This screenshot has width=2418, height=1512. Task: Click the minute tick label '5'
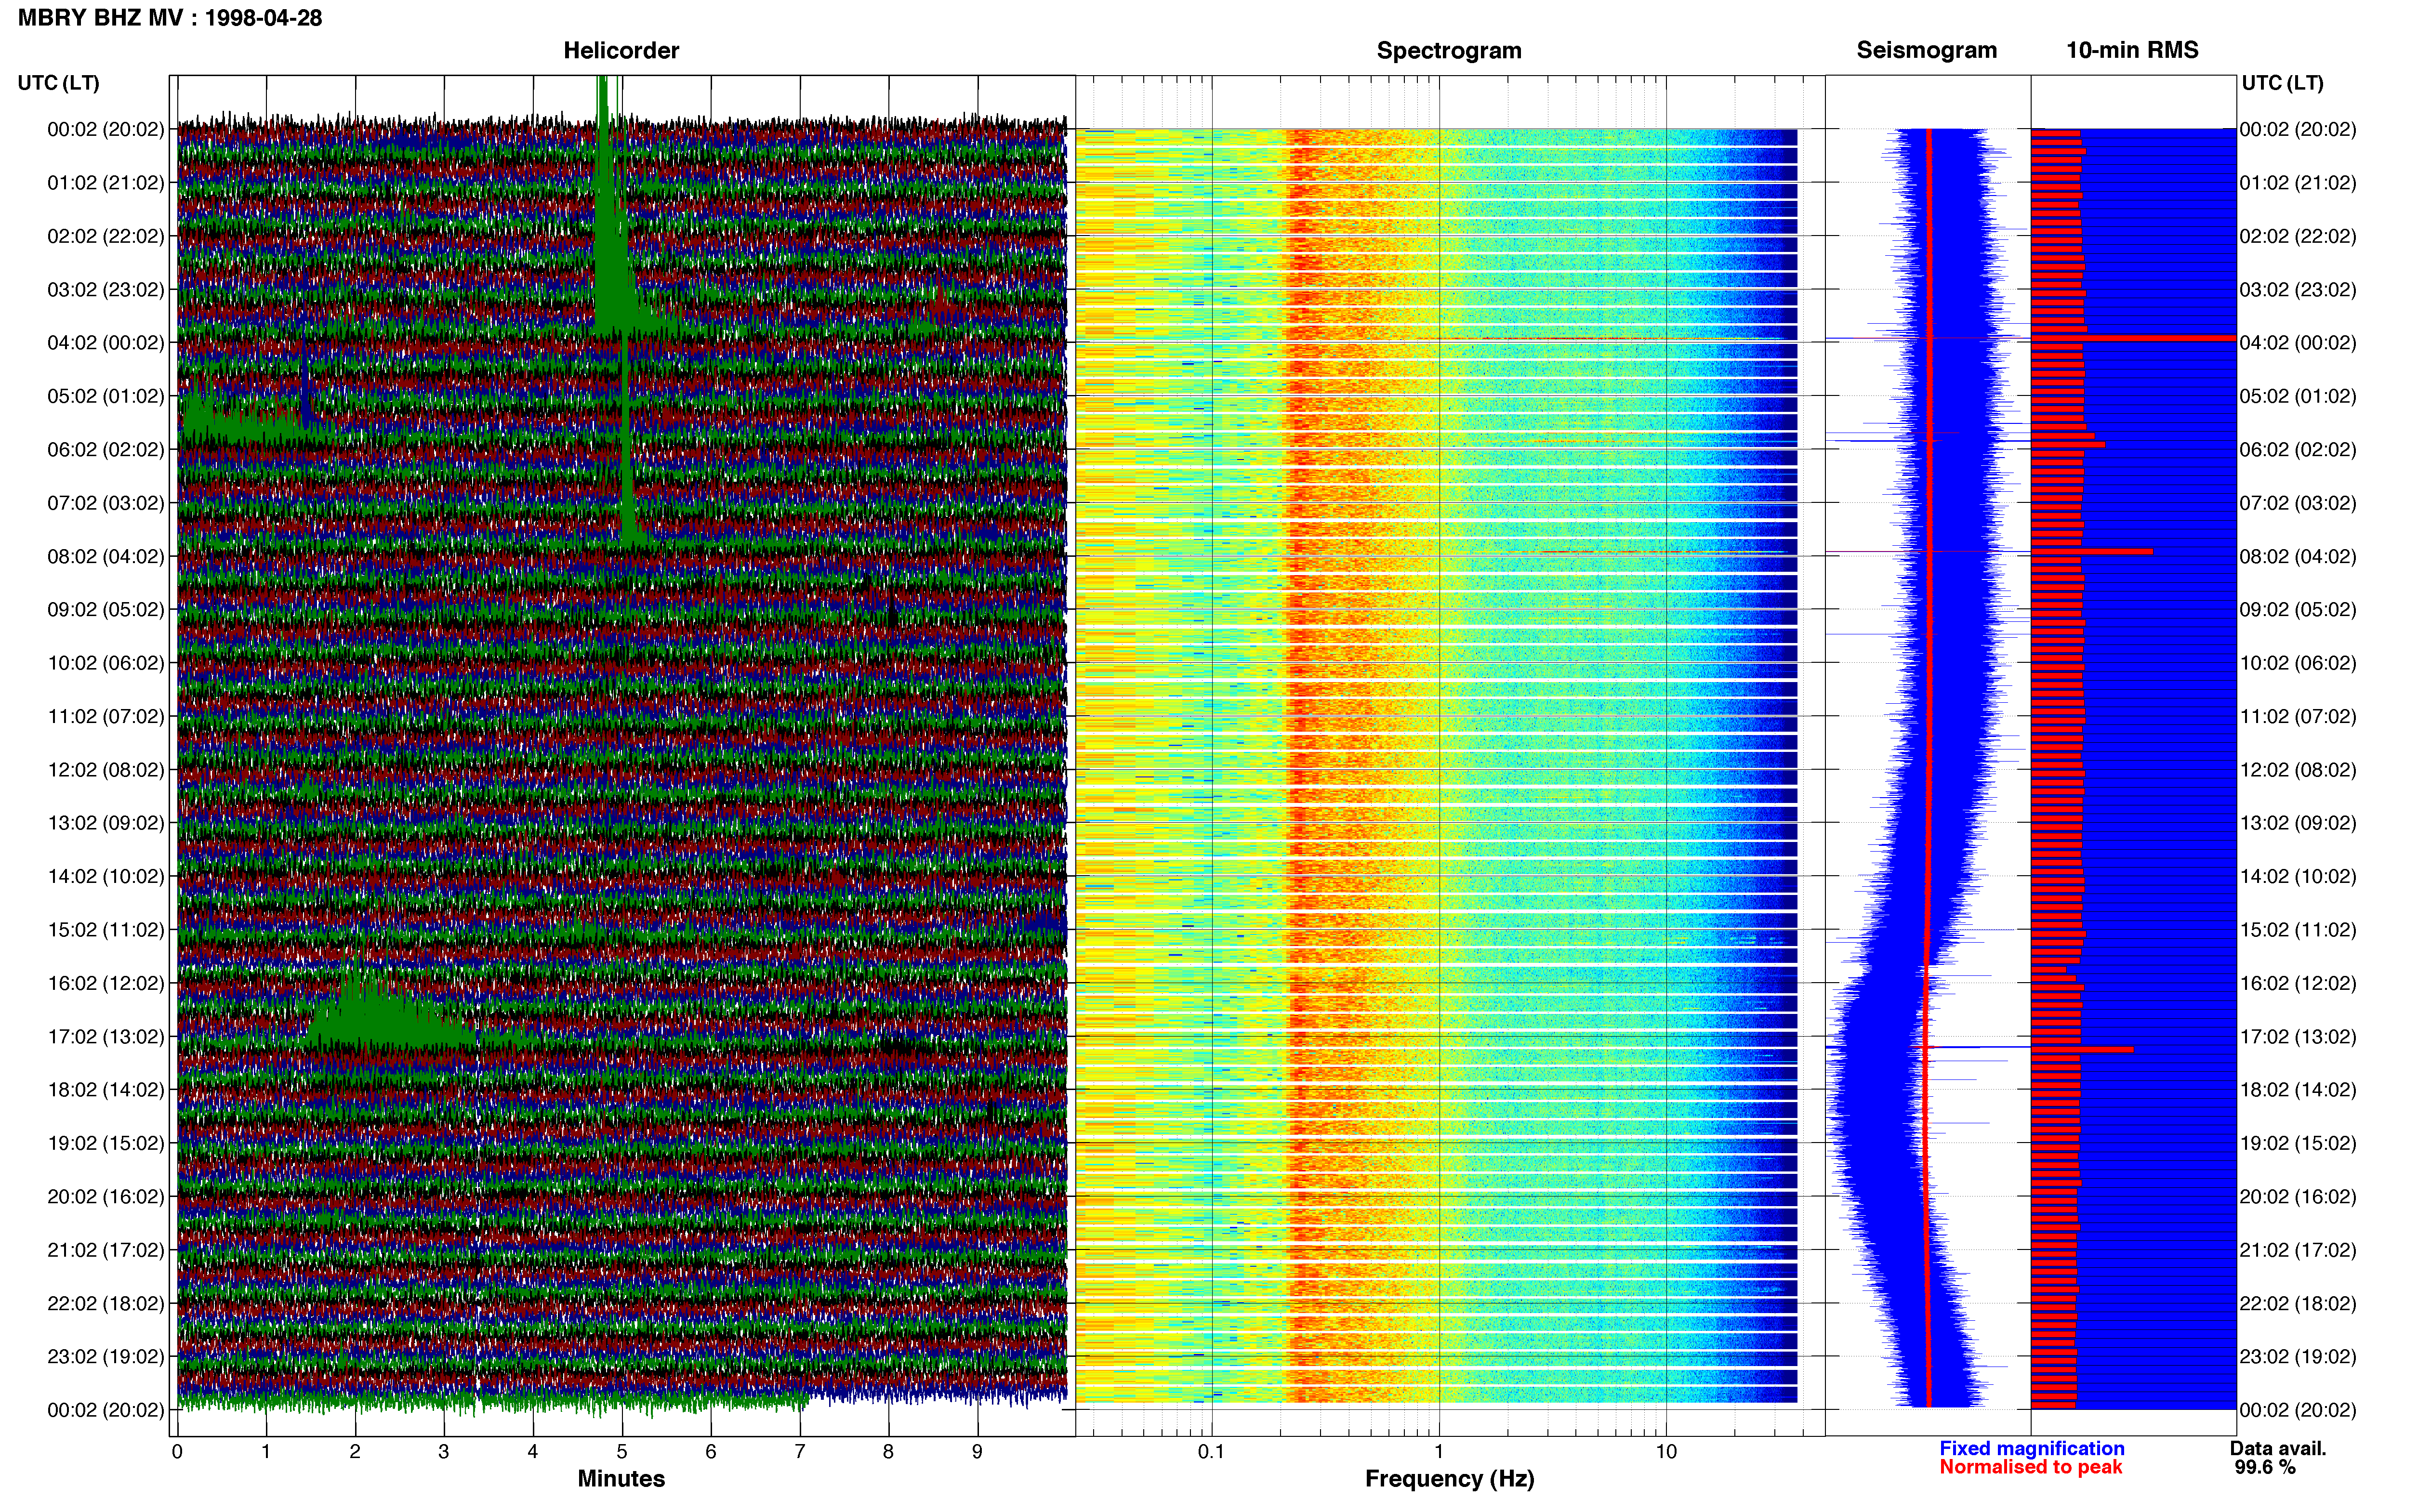[x=621, y=1452]
